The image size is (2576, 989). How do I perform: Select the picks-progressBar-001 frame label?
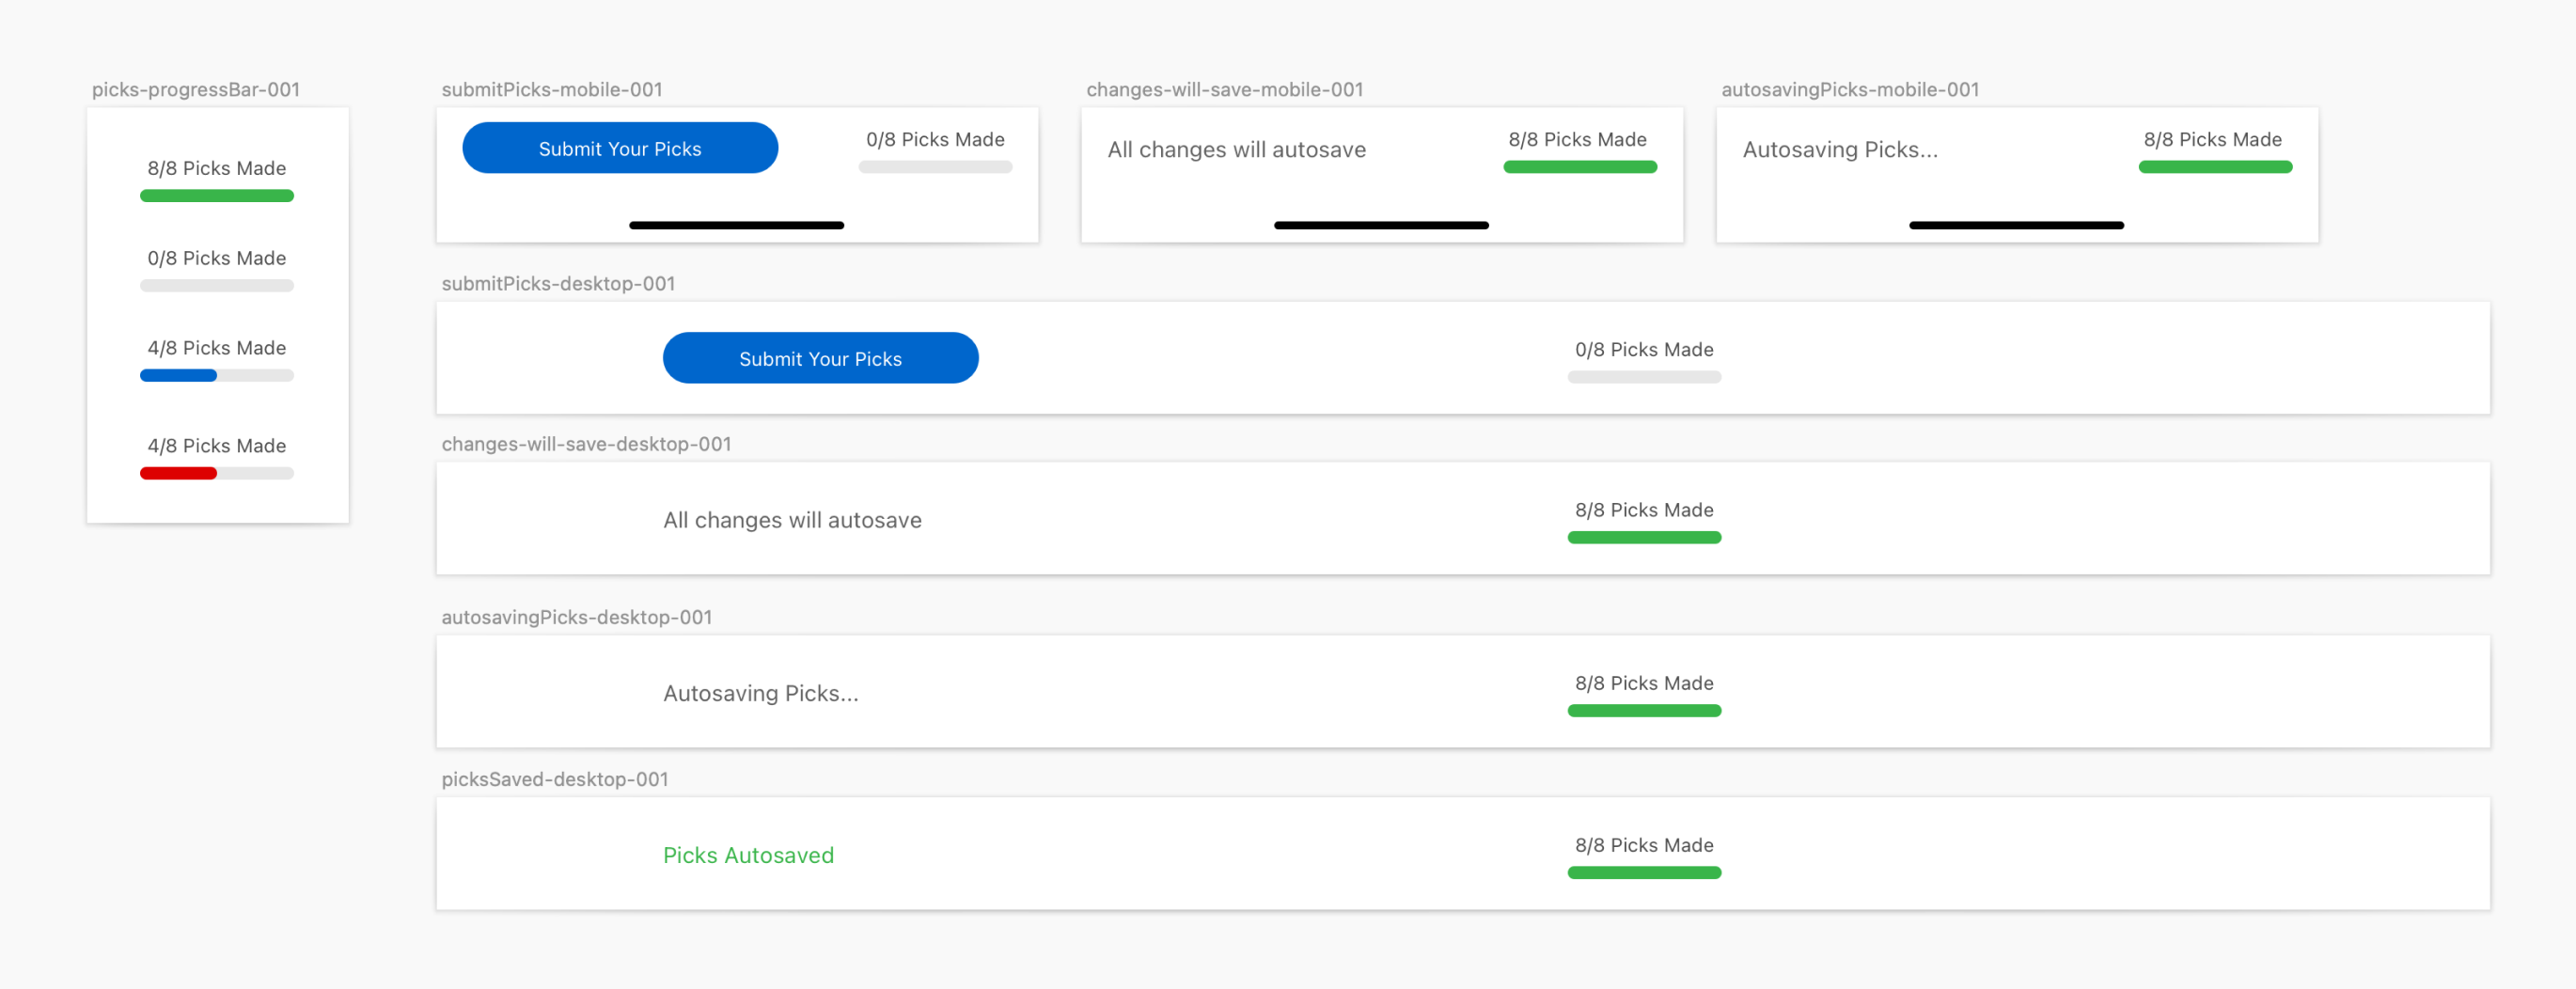point(195,89)
